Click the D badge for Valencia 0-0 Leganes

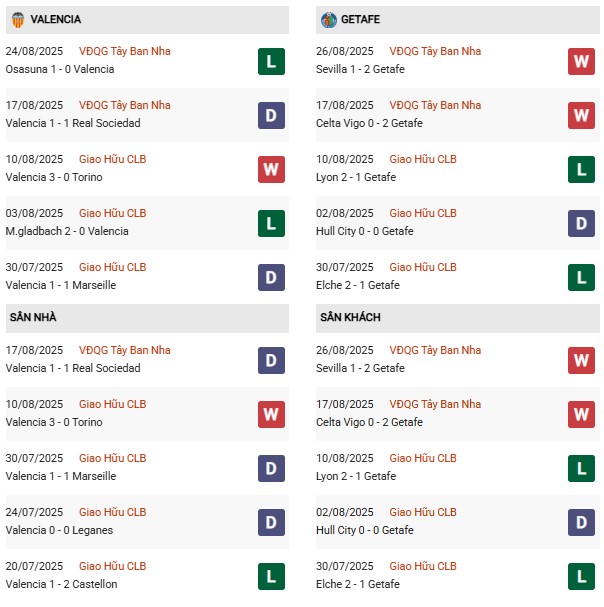[x=271, y=523]
